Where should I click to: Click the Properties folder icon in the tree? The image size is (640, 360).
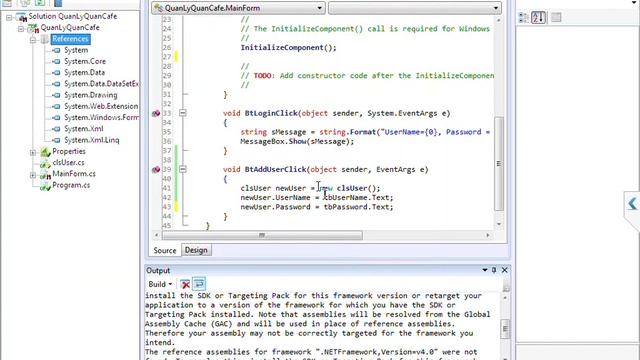[45, 152]
